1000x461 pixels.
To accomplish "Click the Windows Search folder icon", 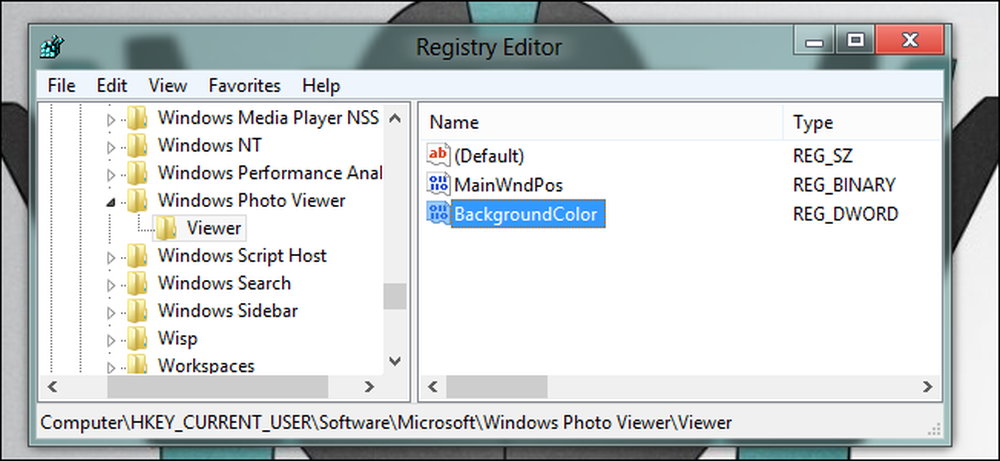I will tap(136, 283).
